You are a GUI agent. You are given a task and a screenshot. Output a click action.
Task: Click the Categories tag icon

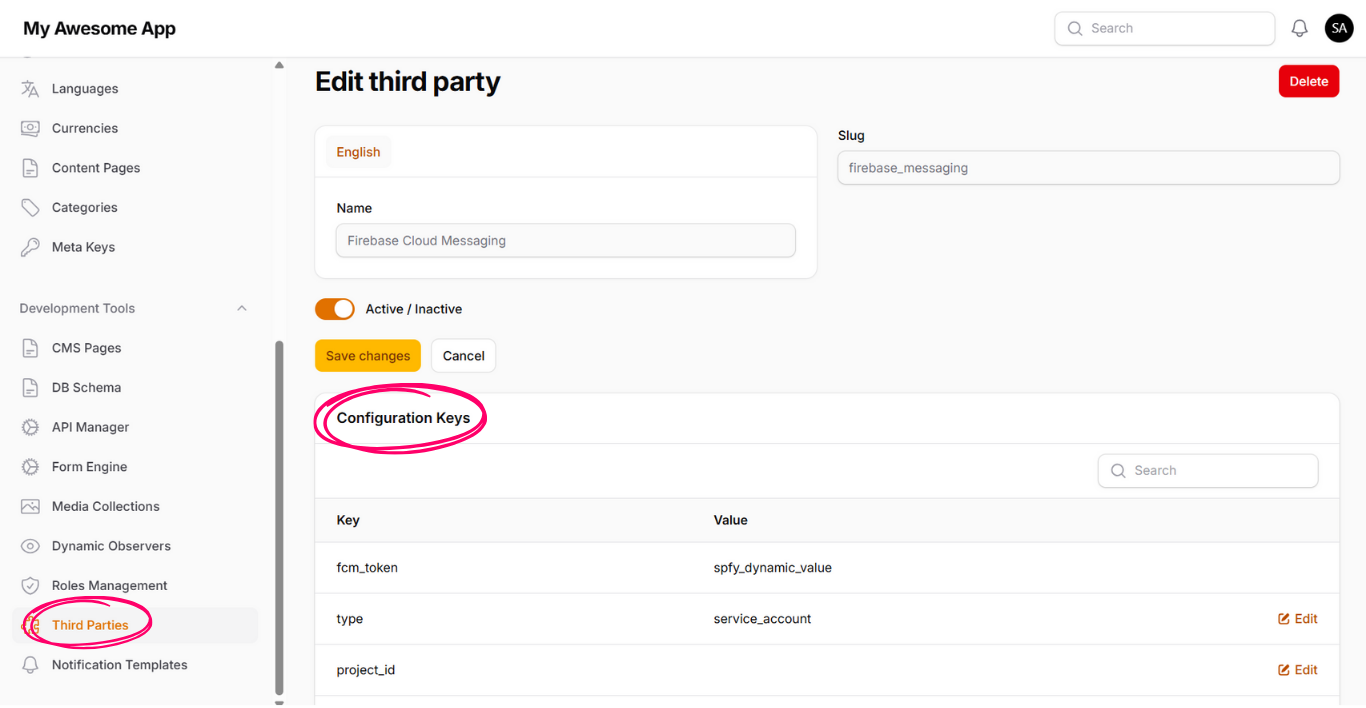[x=30, y=208]
